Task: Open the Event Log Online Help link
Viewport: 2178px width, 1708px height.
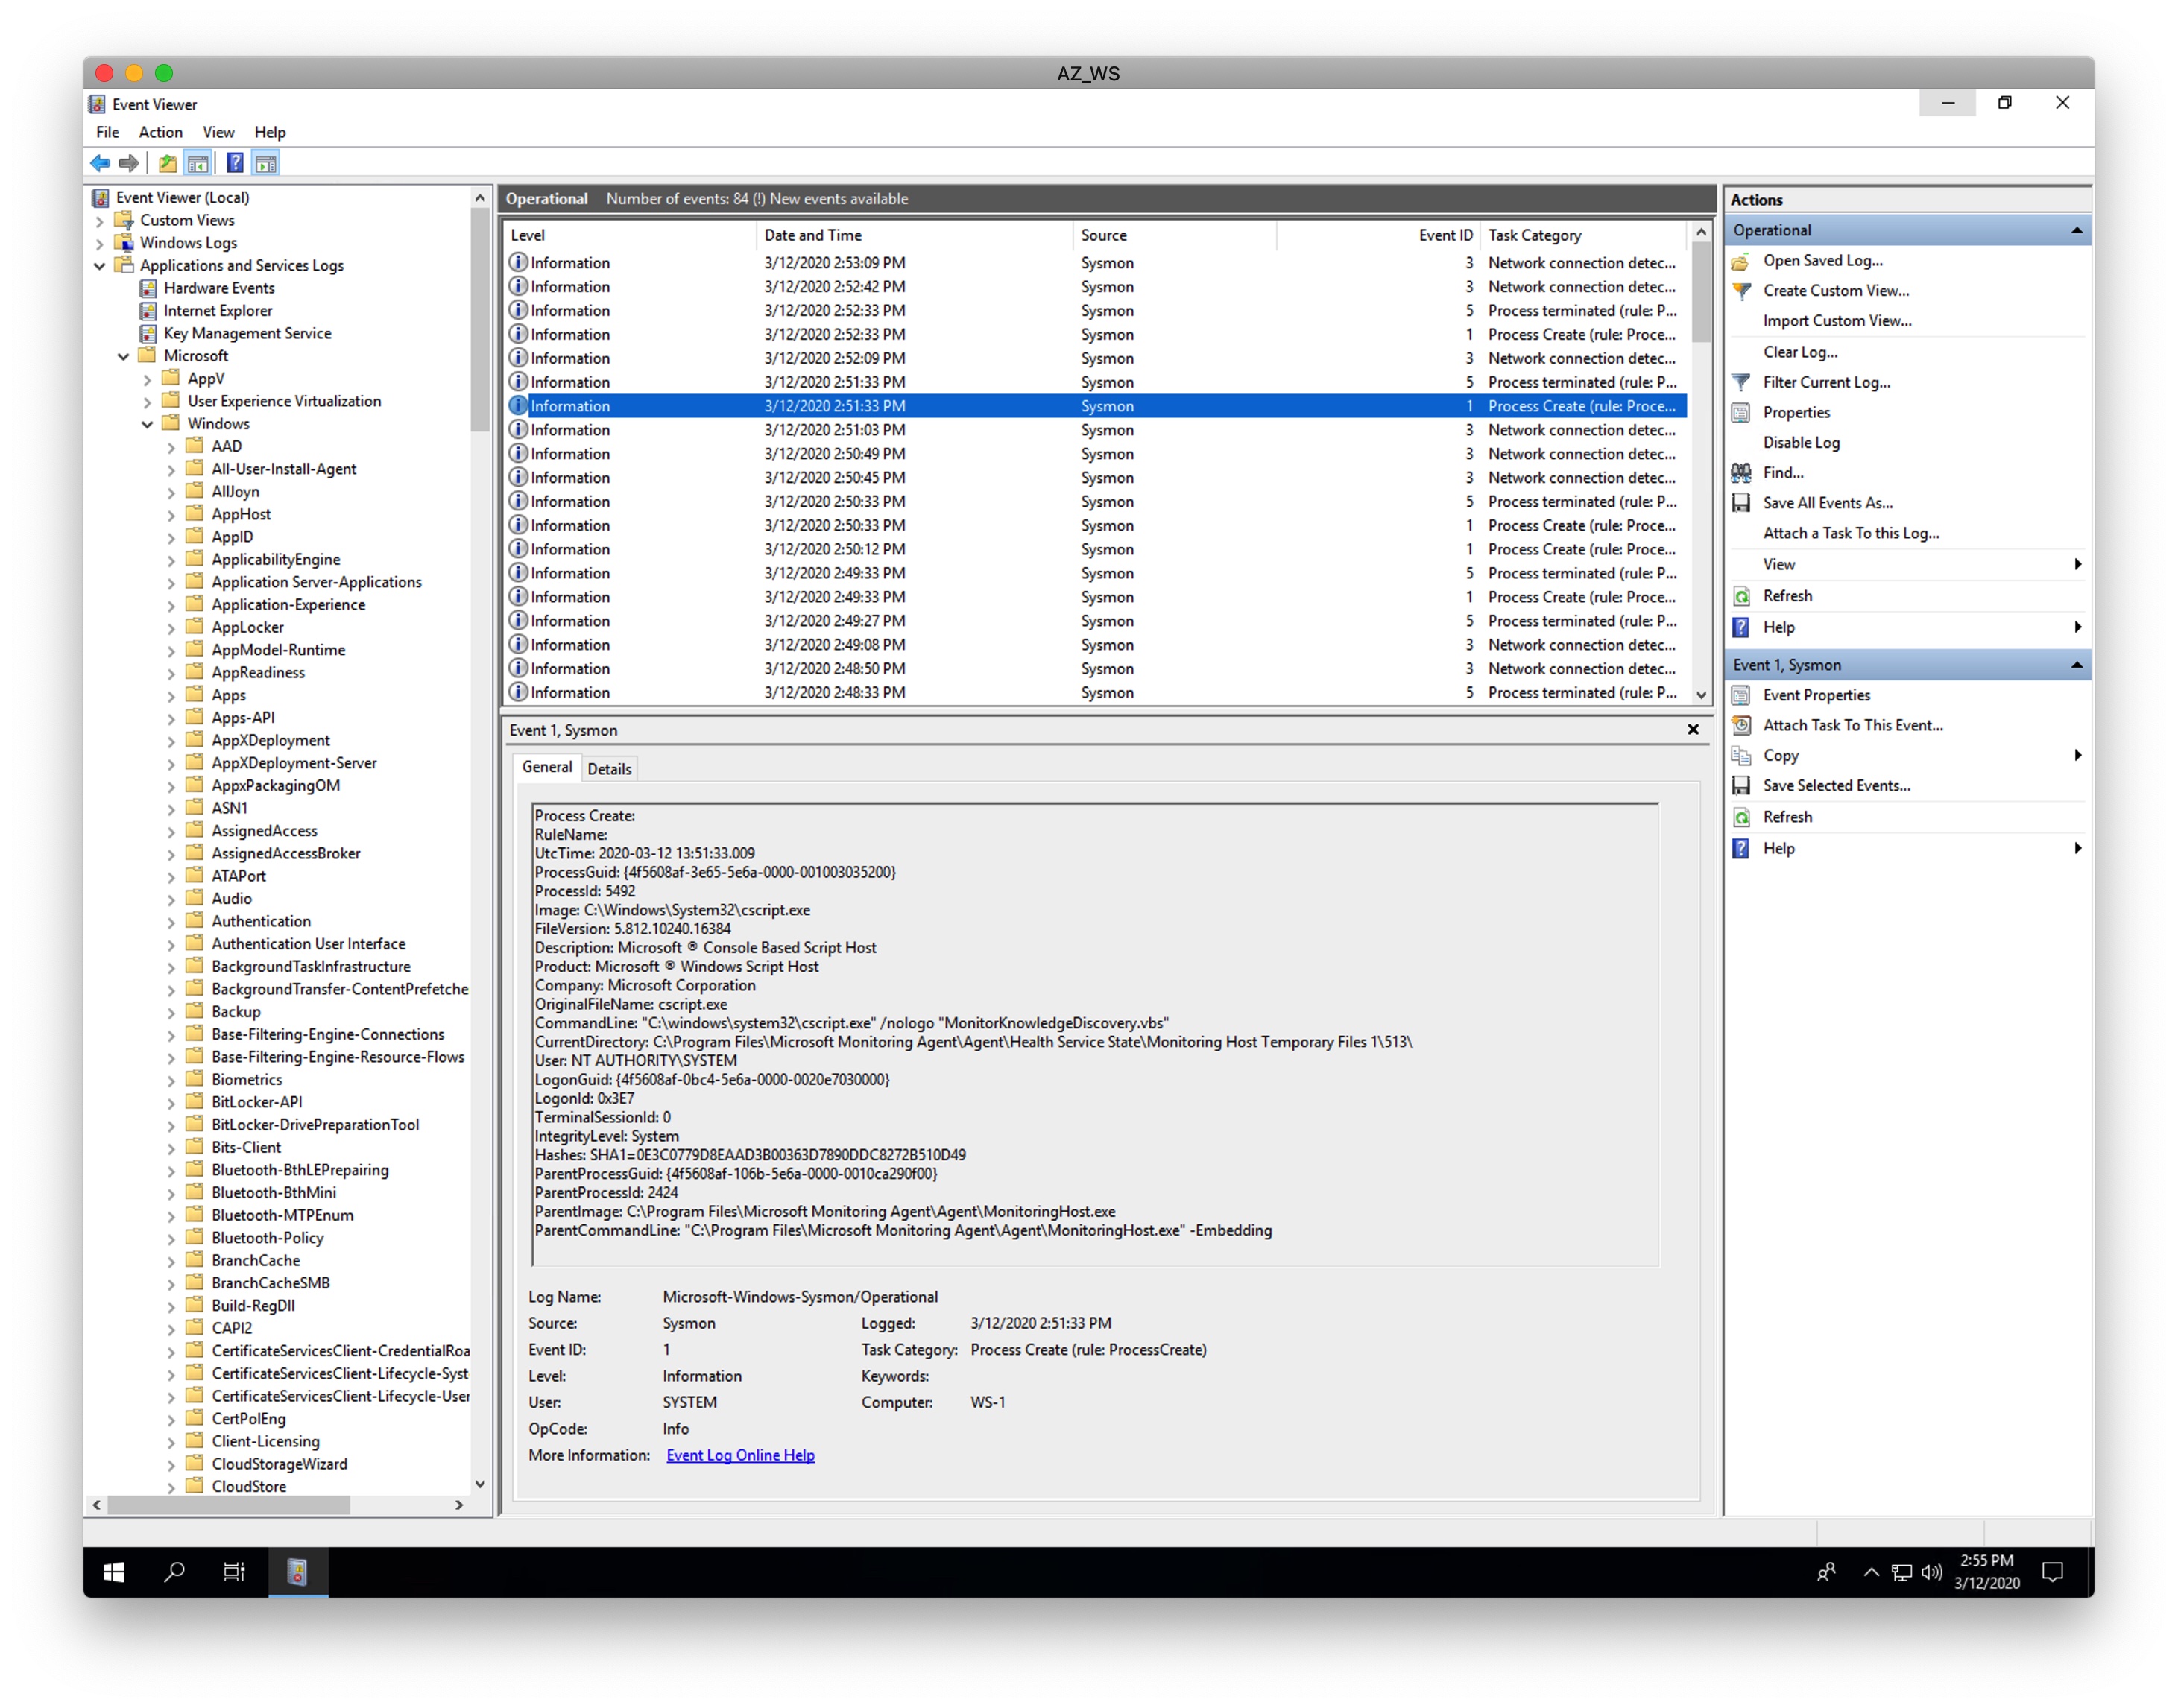Action: (741, 1456)
